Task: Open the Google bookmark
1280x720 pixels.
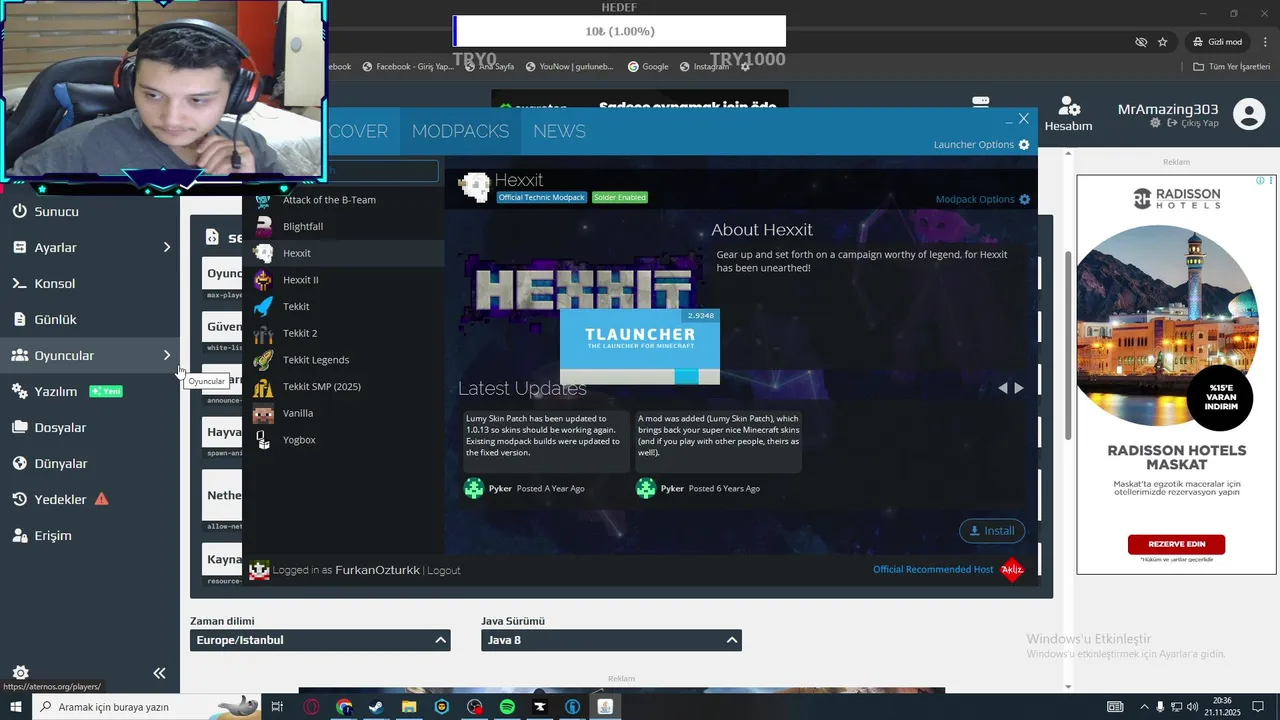Action: click(648, 67)
